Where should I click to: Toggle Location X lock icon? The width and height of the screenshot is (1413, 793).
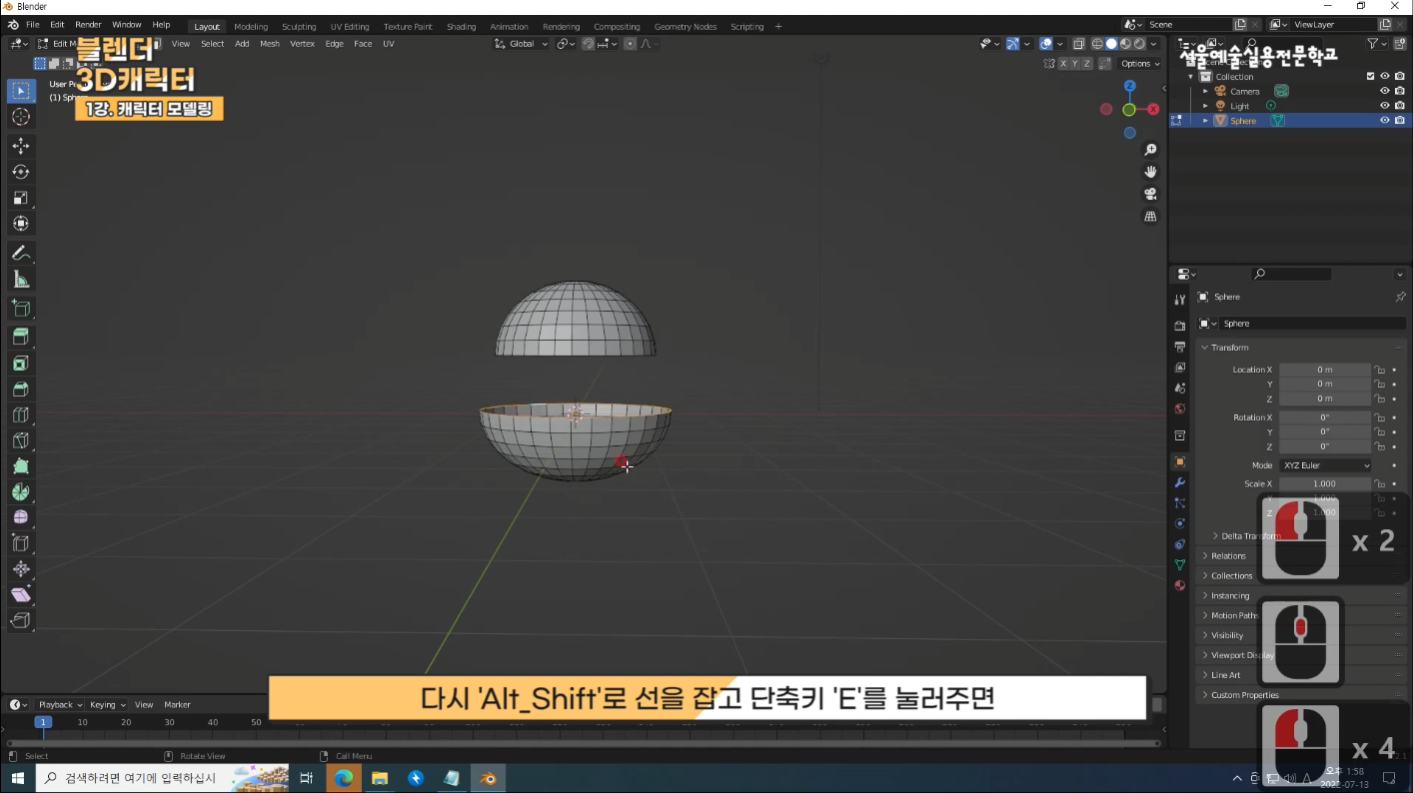click(x=1379, y=370)
